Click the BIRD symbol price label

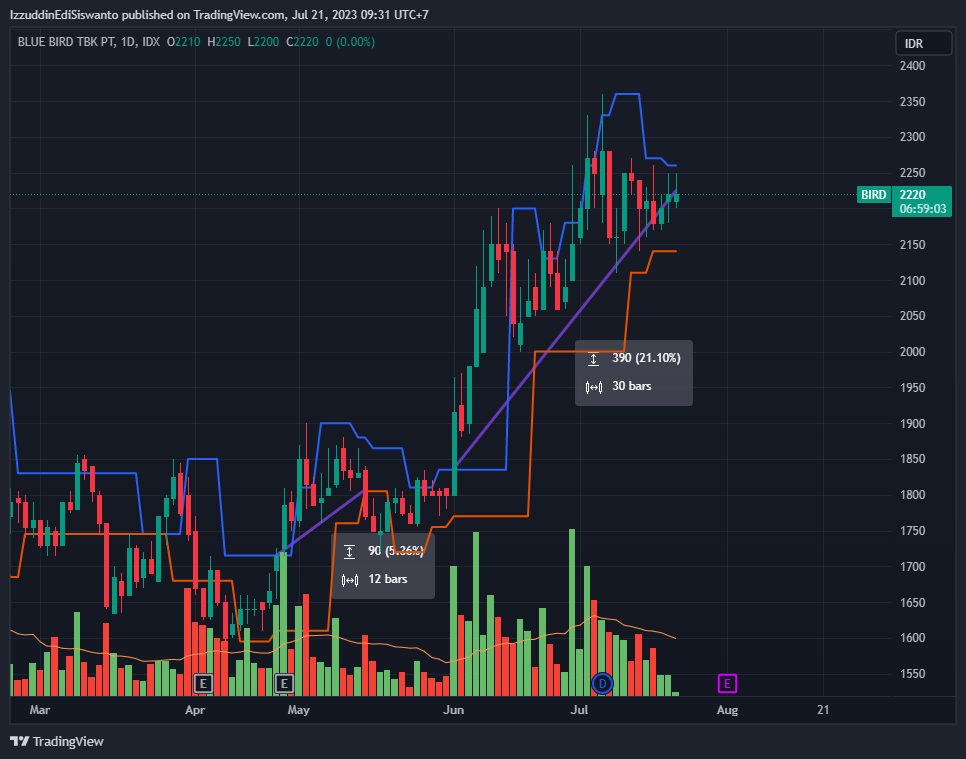(874, 195)
